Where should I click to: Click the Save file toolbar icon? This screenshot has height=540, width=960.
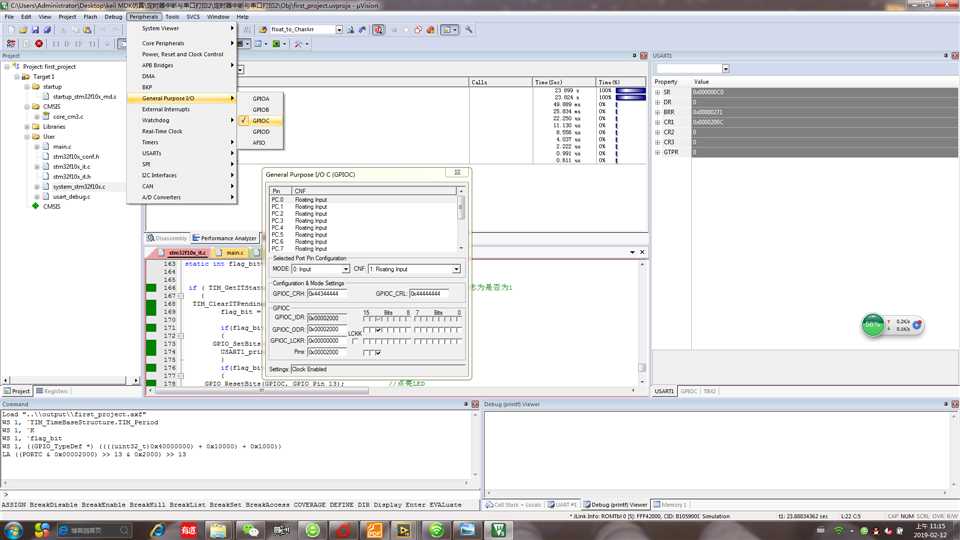[35, 29]
